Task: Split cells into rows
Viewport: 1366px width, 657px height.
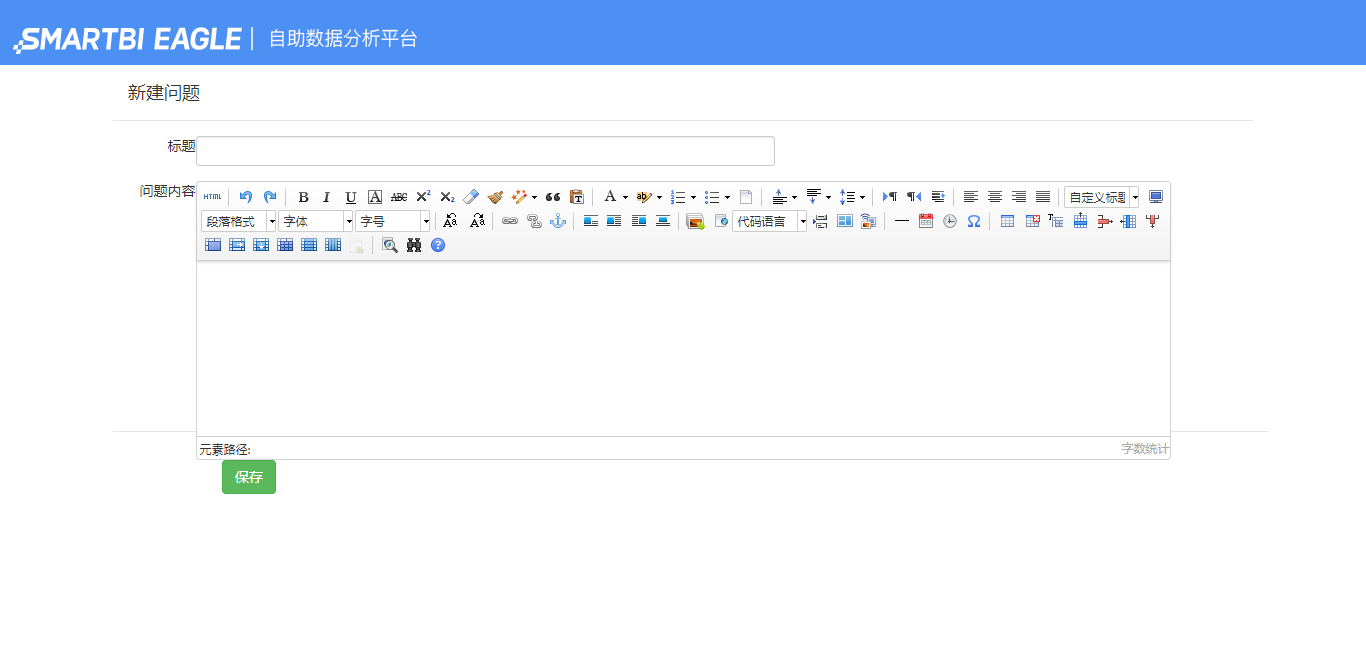Action: pos(309,245)
